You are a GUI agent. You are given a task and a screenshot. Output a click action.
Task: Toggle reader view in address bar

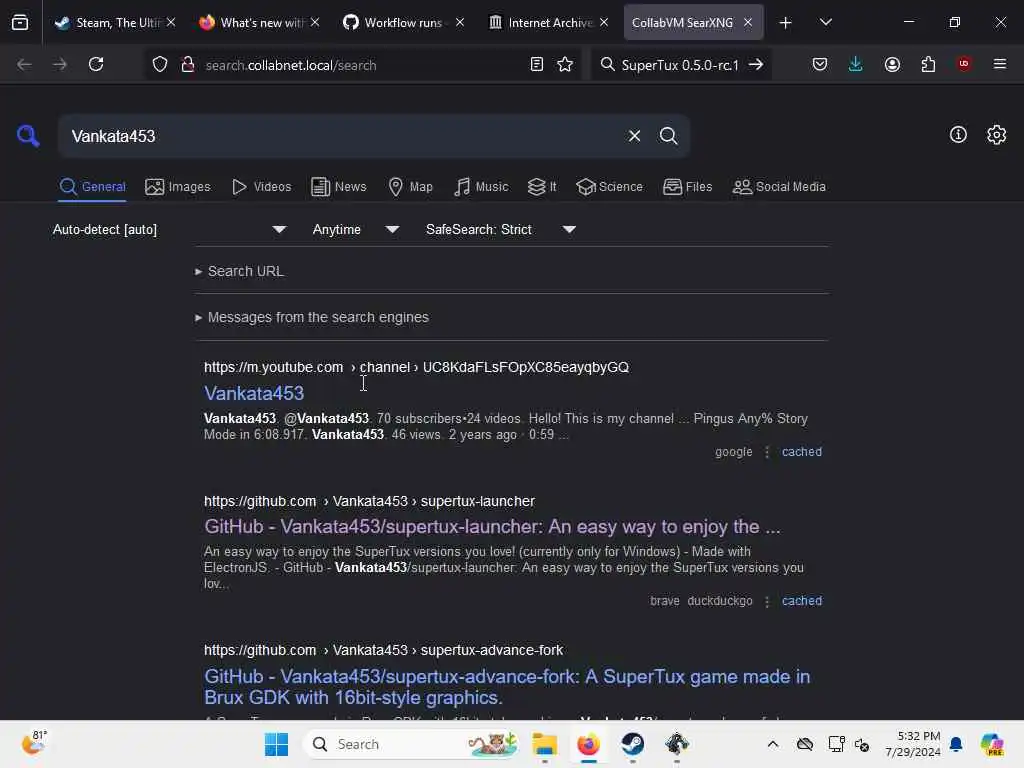coord(537,64)
